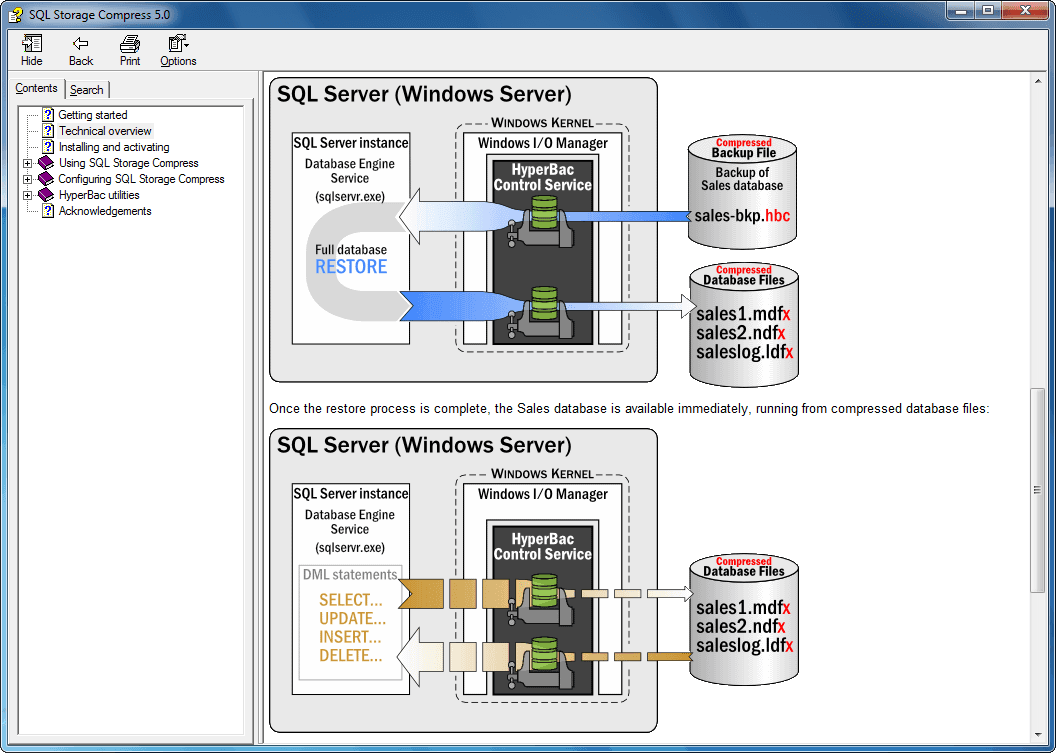Click the DML statements label
Viewport: 1056px width, 753px height.
tap(350, 575)
